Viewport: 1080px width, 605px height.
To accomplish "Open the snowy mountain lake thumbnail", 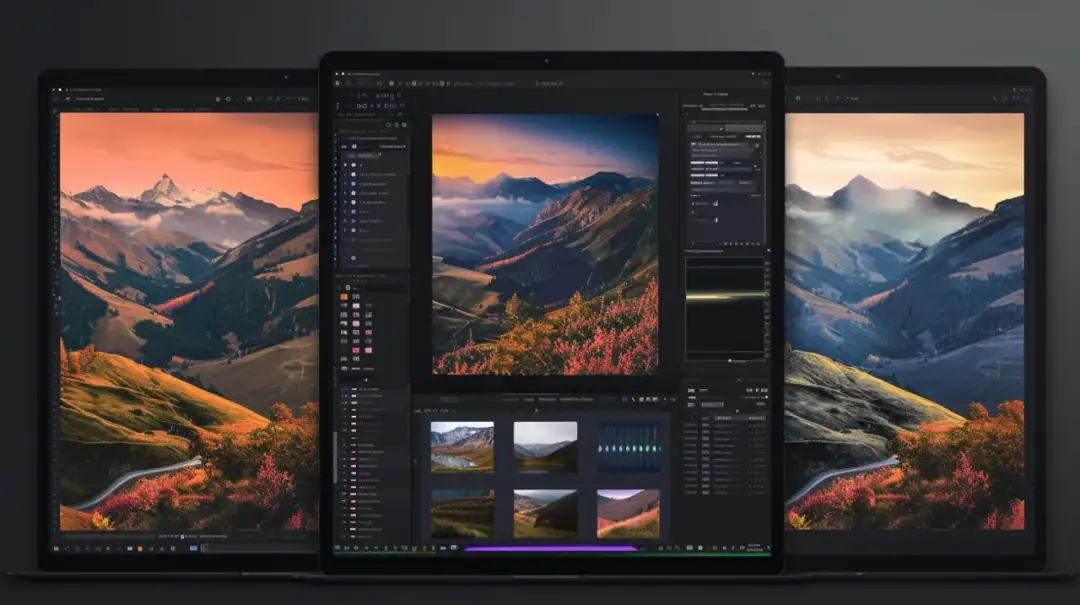I will (x=461, y=446).
